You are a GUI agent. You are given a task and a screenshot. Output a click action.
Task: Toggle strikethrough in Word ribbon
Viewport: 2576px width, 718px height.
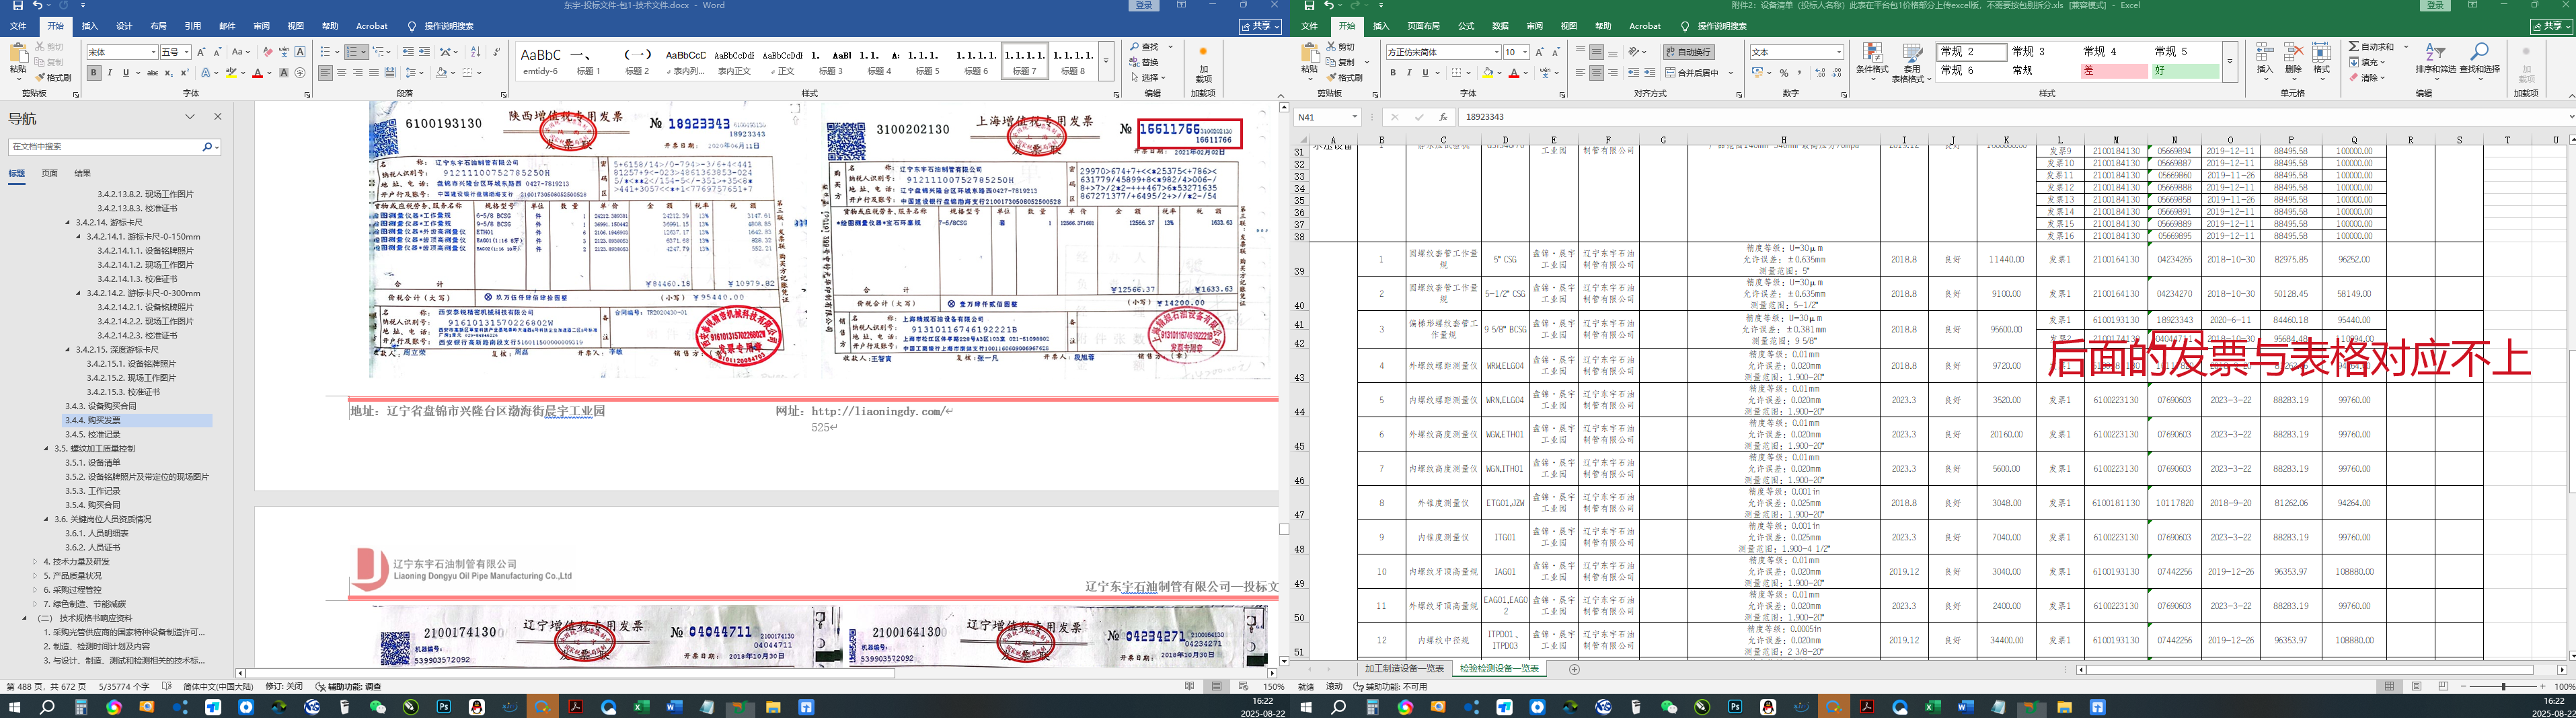[152, 73]
